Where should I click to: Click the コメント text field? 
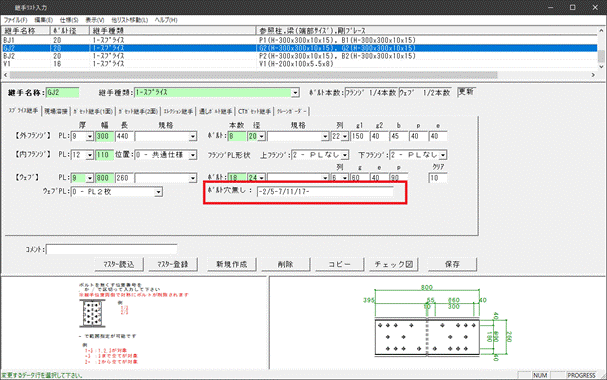[x=111, y=249]
